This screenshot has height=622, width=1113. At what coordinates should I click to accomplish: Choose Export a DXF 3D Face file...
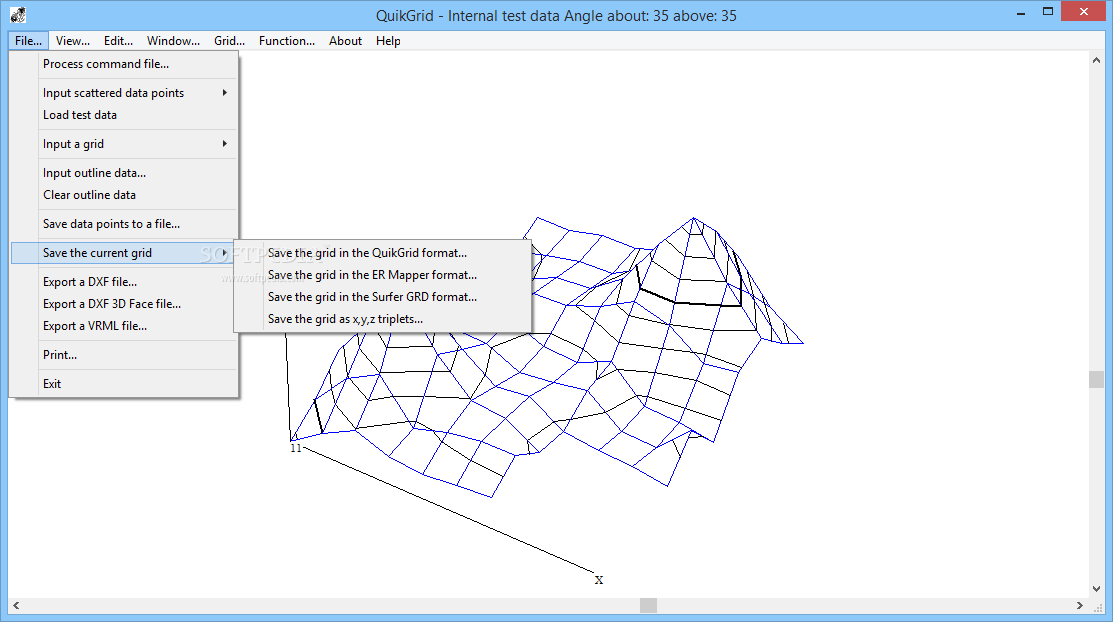124,304
